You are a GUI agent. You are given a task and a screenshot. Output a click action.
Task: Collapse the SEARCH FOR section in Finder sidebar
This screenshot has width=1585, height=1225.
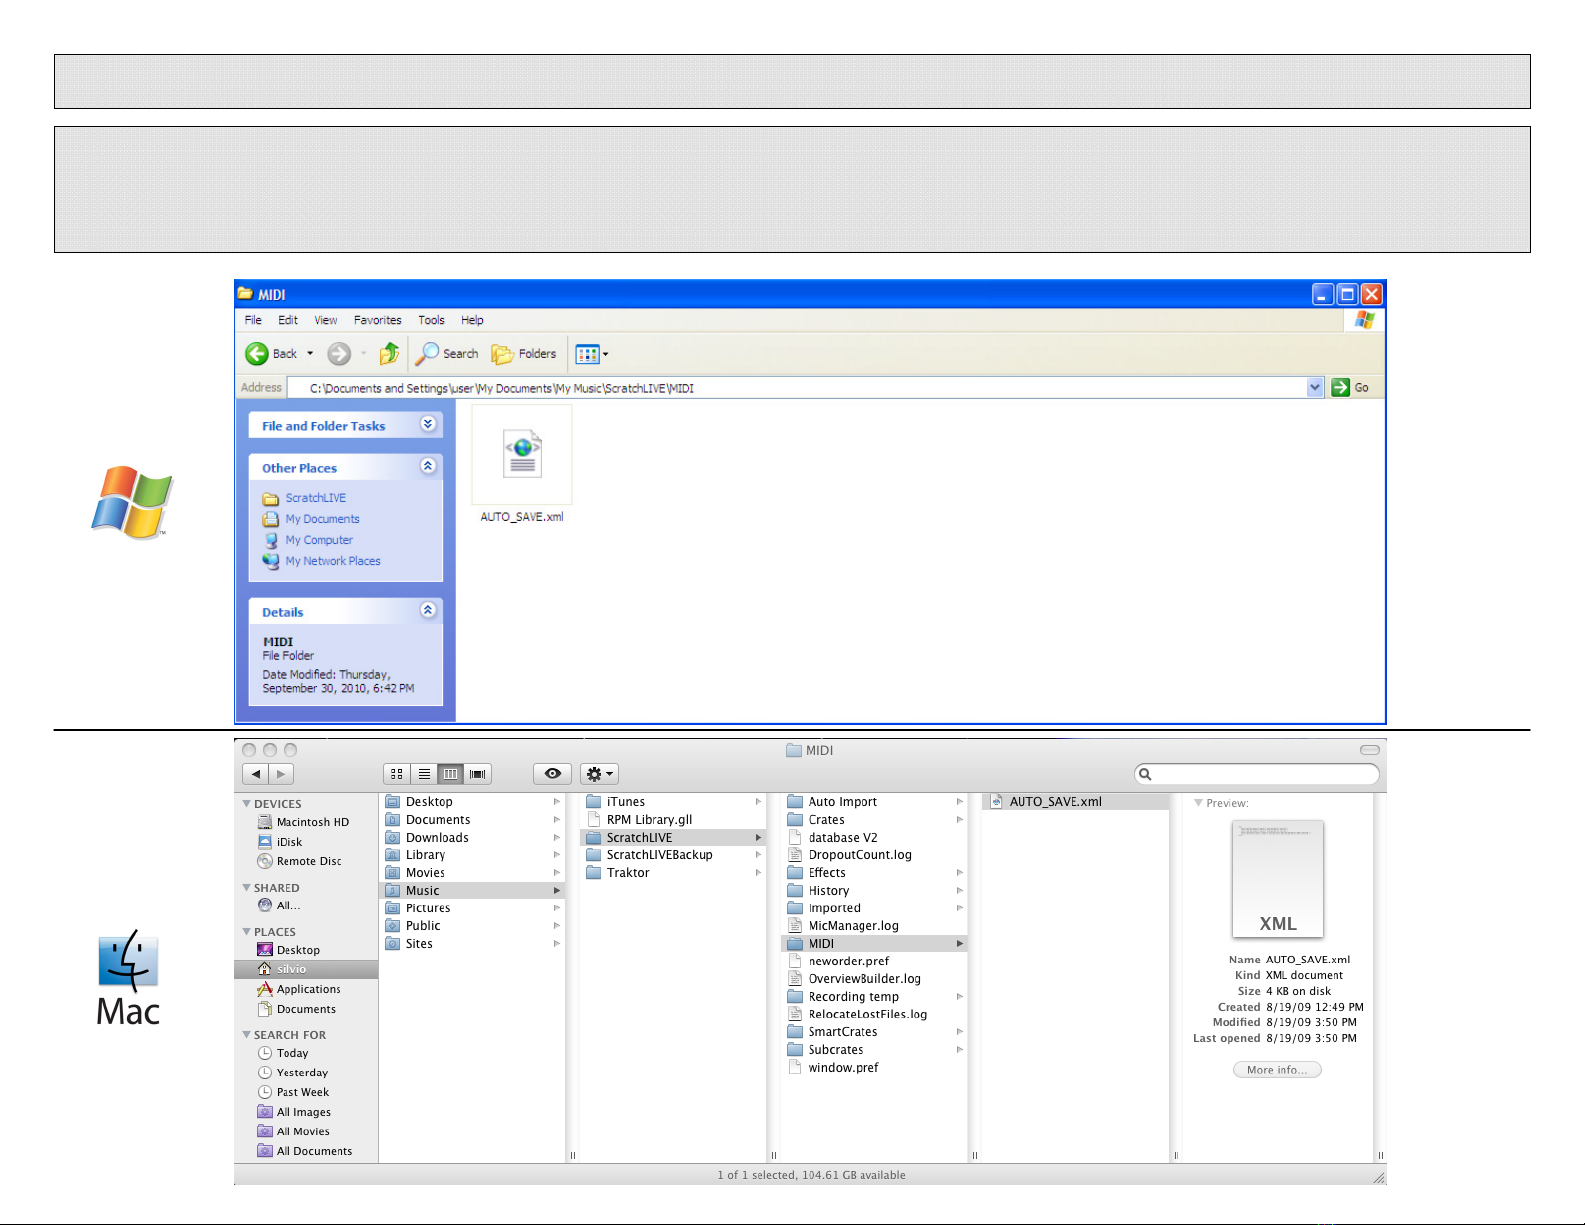(x=247, y=1035)
